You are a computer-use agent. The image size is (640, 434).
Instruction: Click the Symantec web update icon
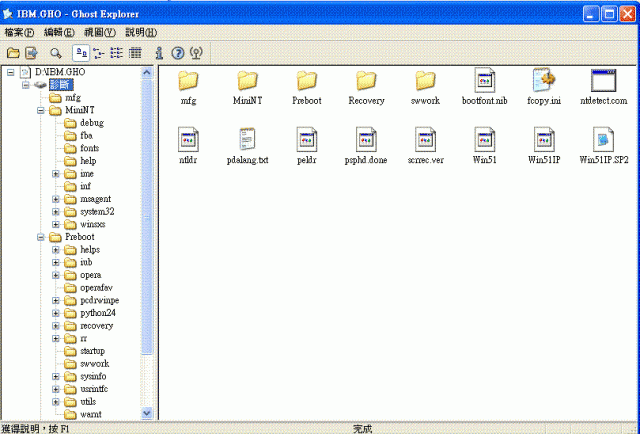tap(196, 53)
